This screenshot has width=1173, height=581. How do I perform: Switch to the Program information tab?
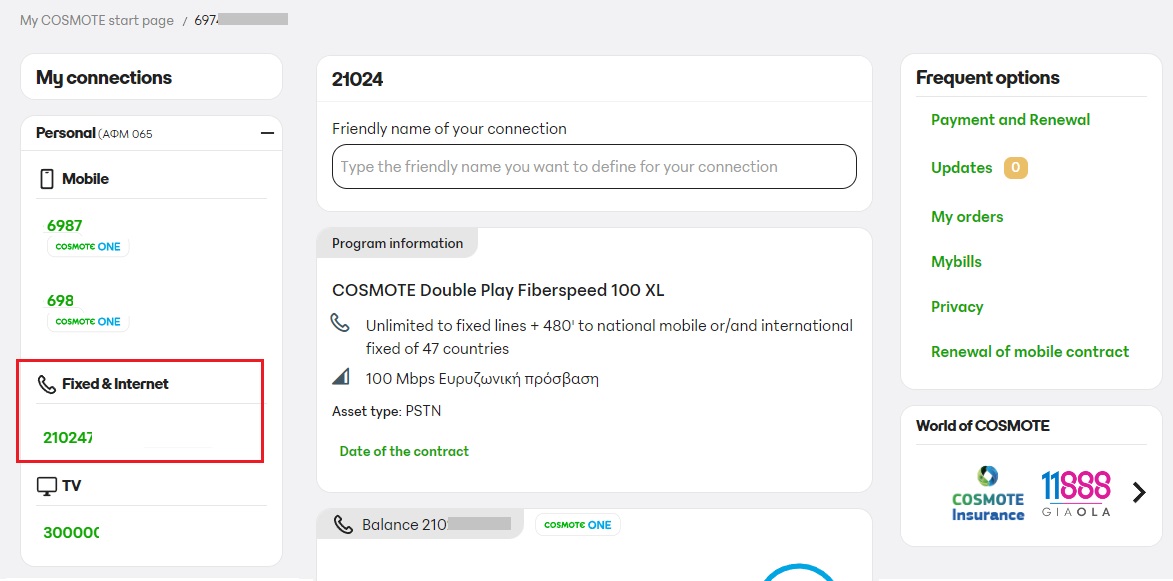pyautogui.click(x=396, y=242)
